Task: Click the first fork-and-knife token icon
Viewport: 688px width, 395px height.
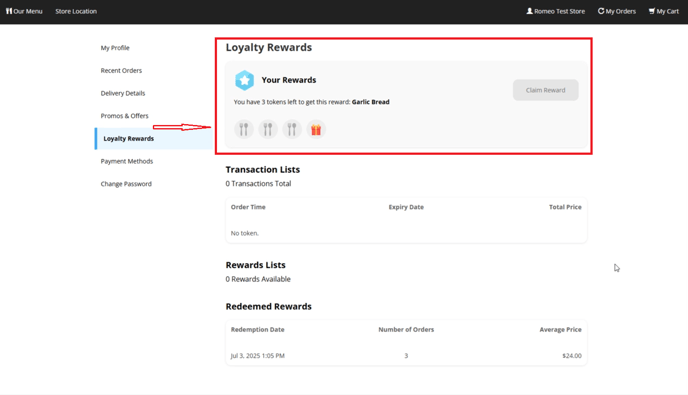Action: click(244, 129)
